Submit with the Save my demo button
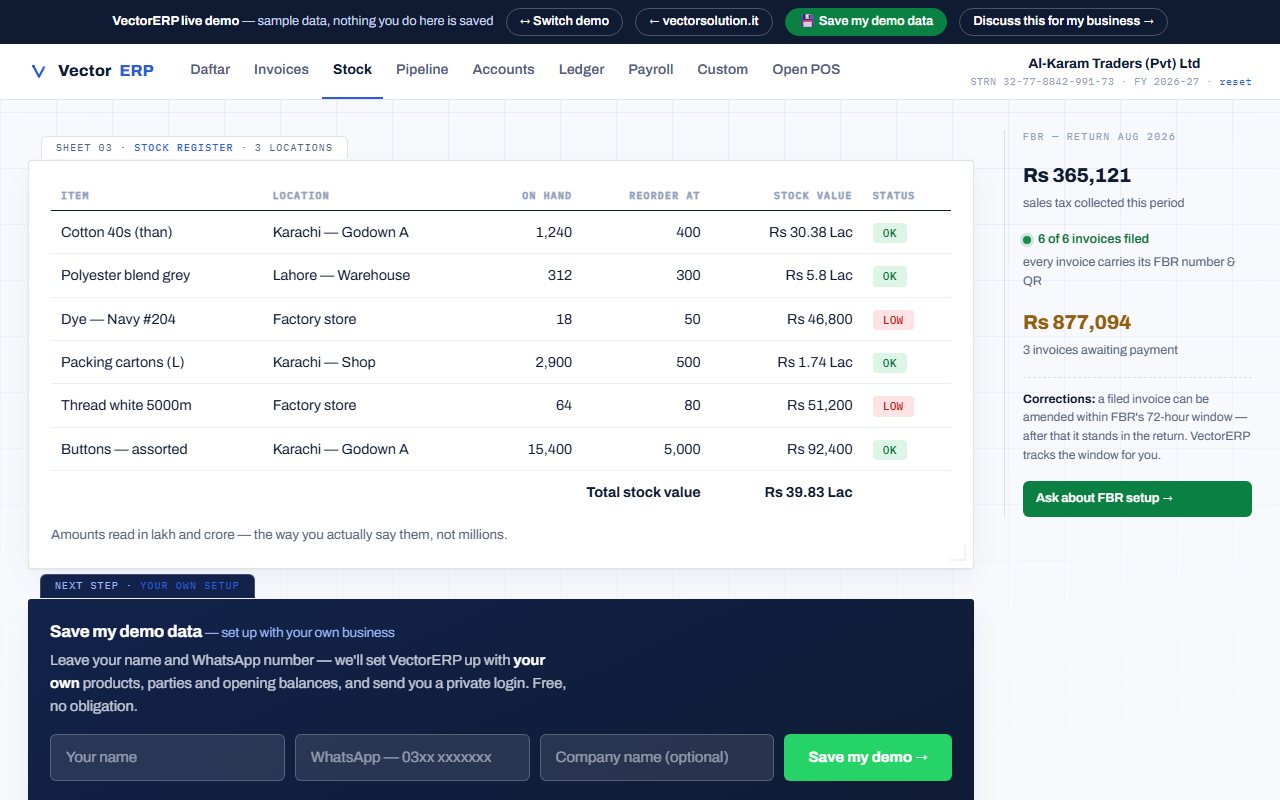This screenshot has width=1280, height=800. pyautogui.click(x=868, y=757)
